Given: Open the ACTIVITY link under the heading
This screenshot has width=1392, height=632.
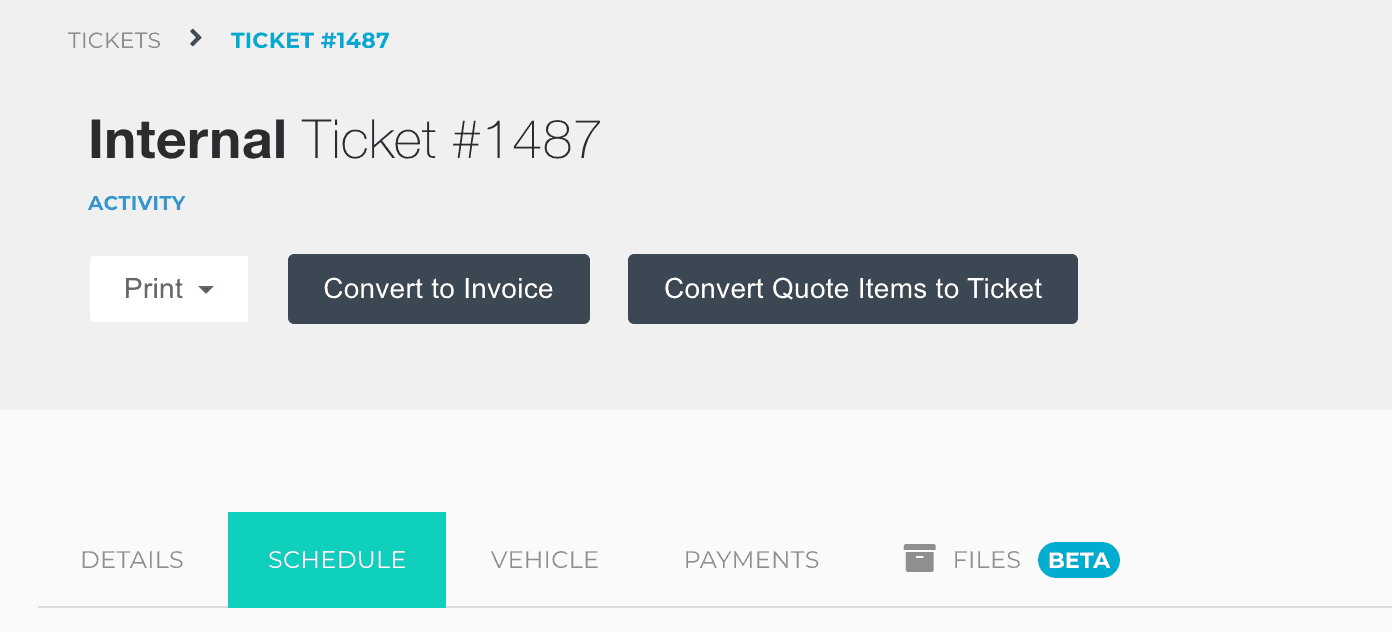Looking at the screenshot, I should (137, 203).
